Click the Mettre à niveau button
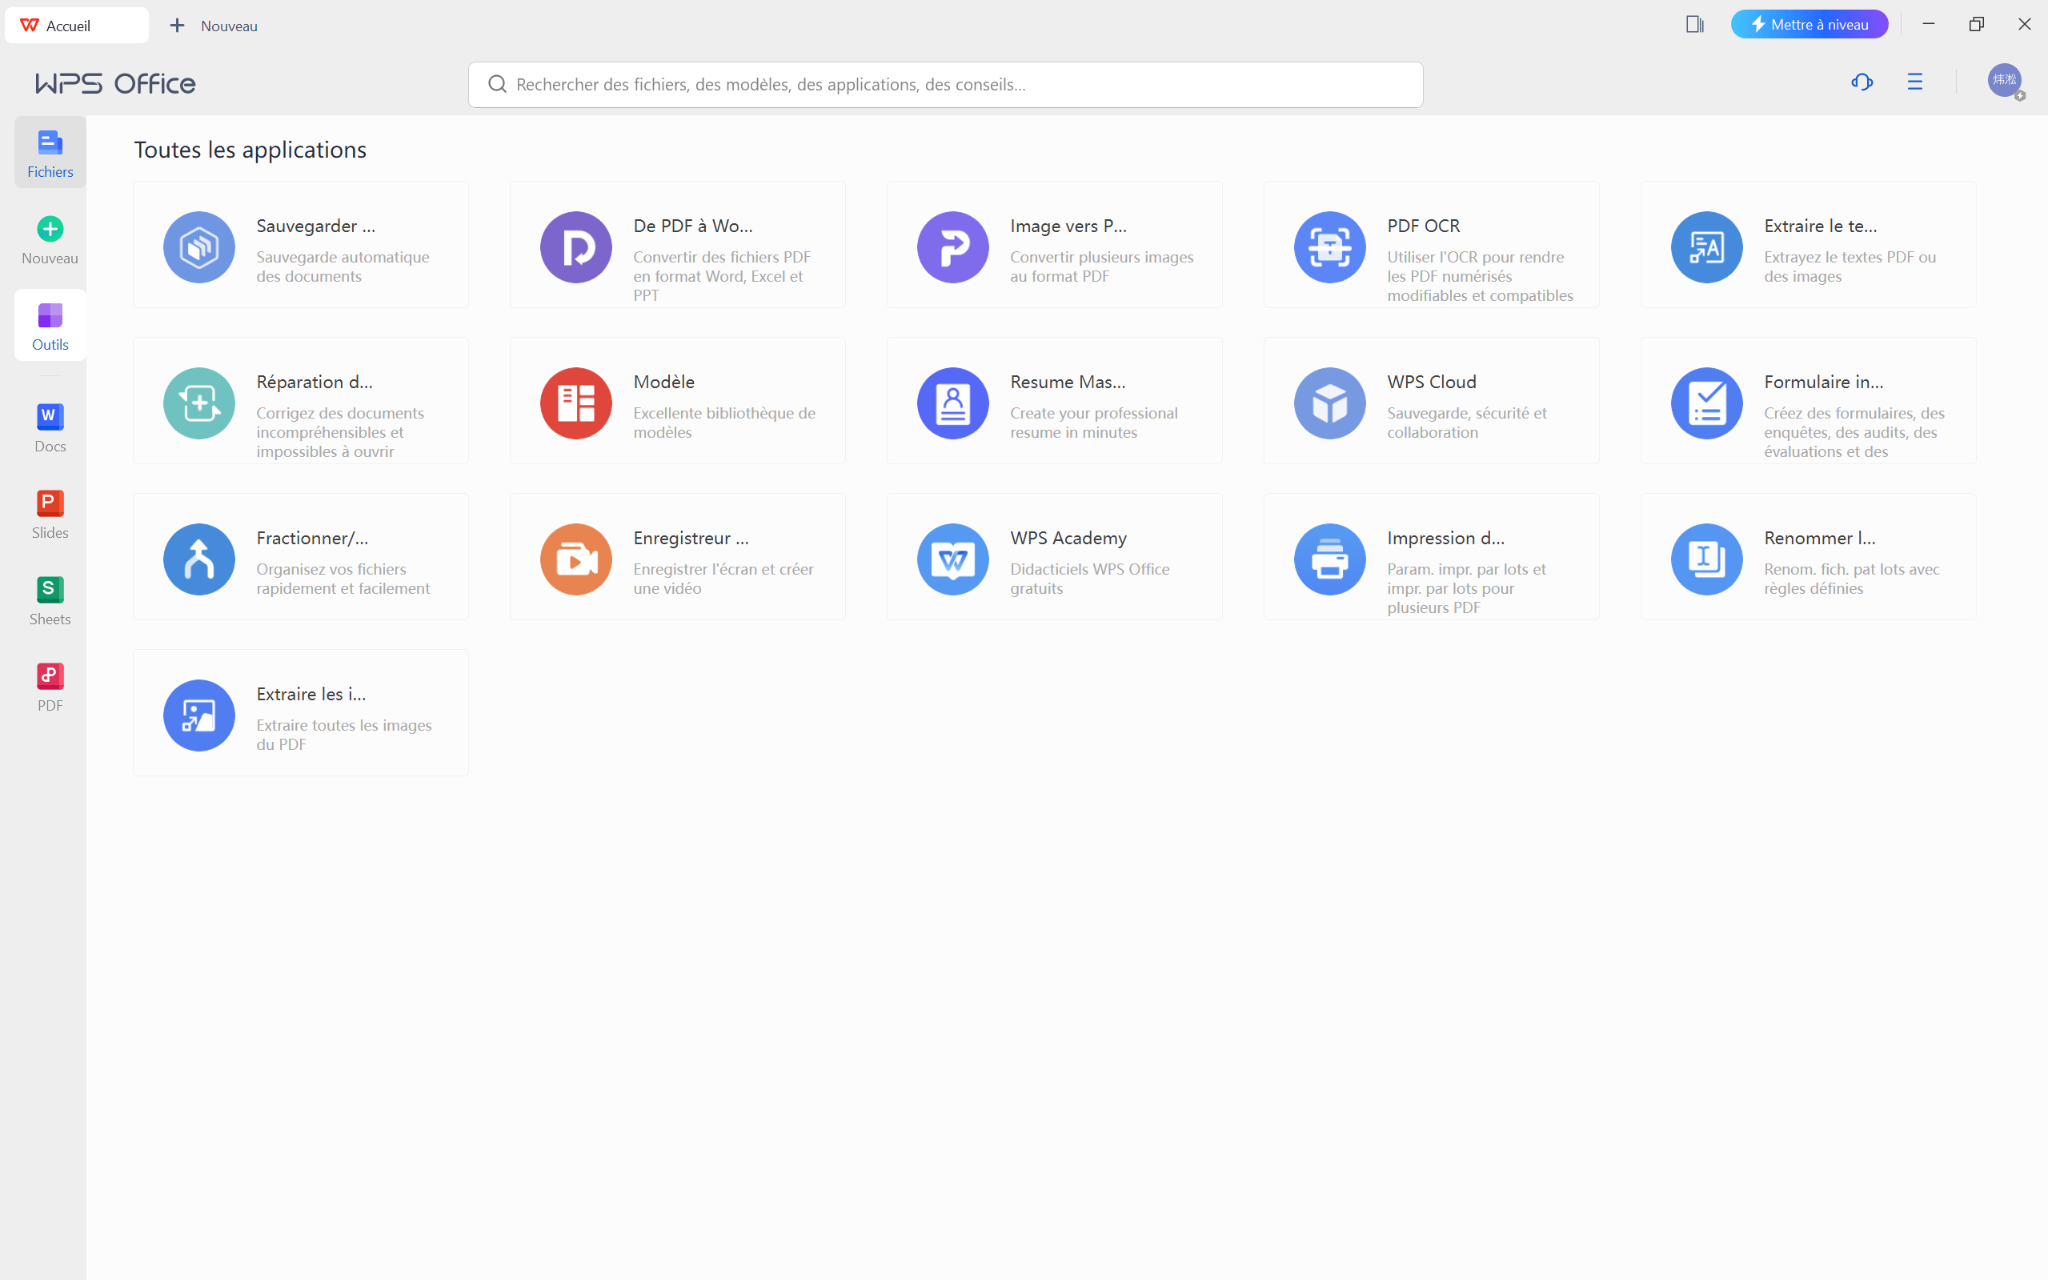The image size is (2048, 1280). click(x=1808, y=25)
